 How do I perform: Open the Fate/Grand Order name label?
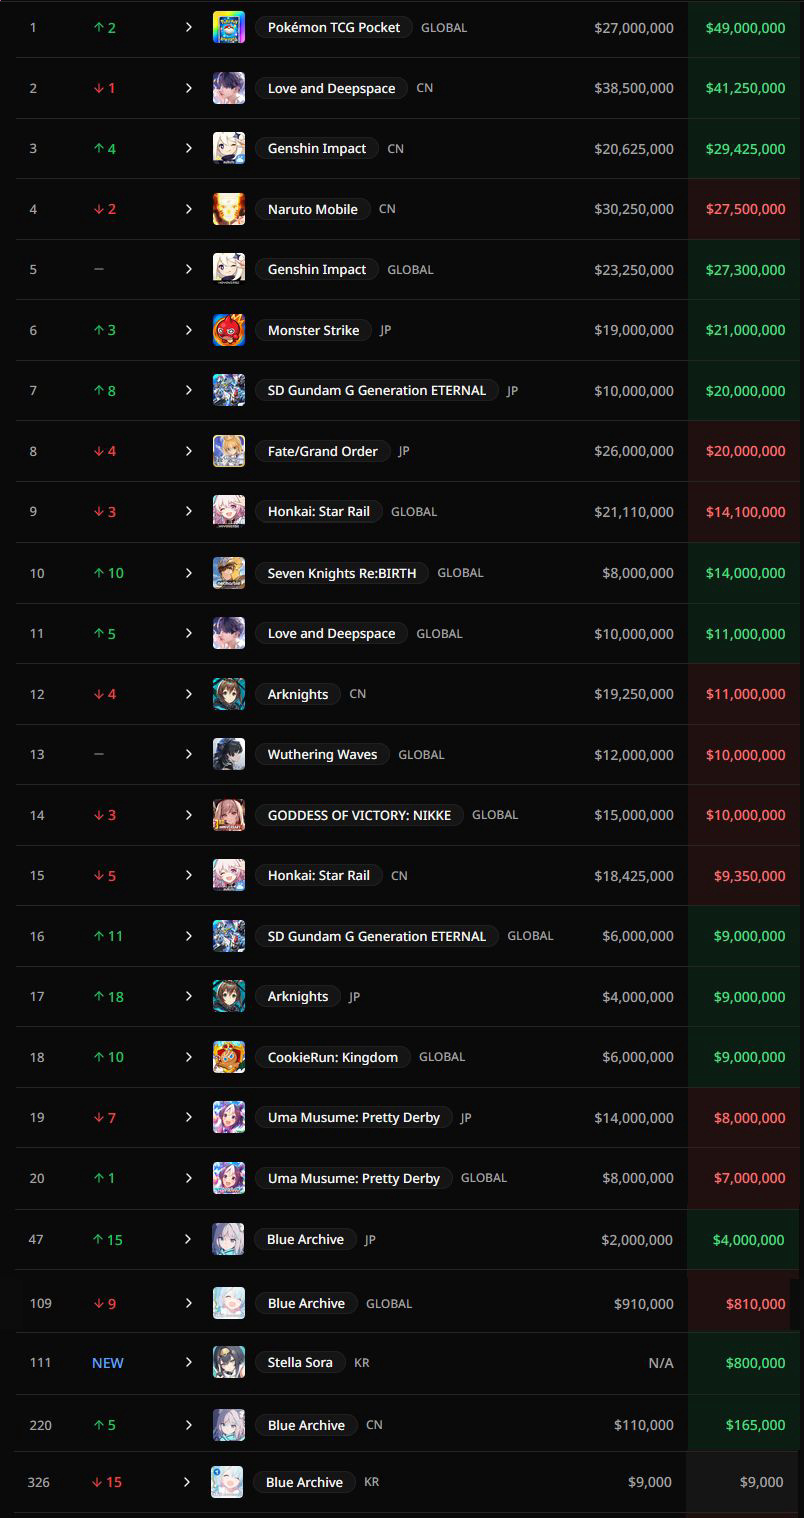pyautogui.click(x=323, y=451)
